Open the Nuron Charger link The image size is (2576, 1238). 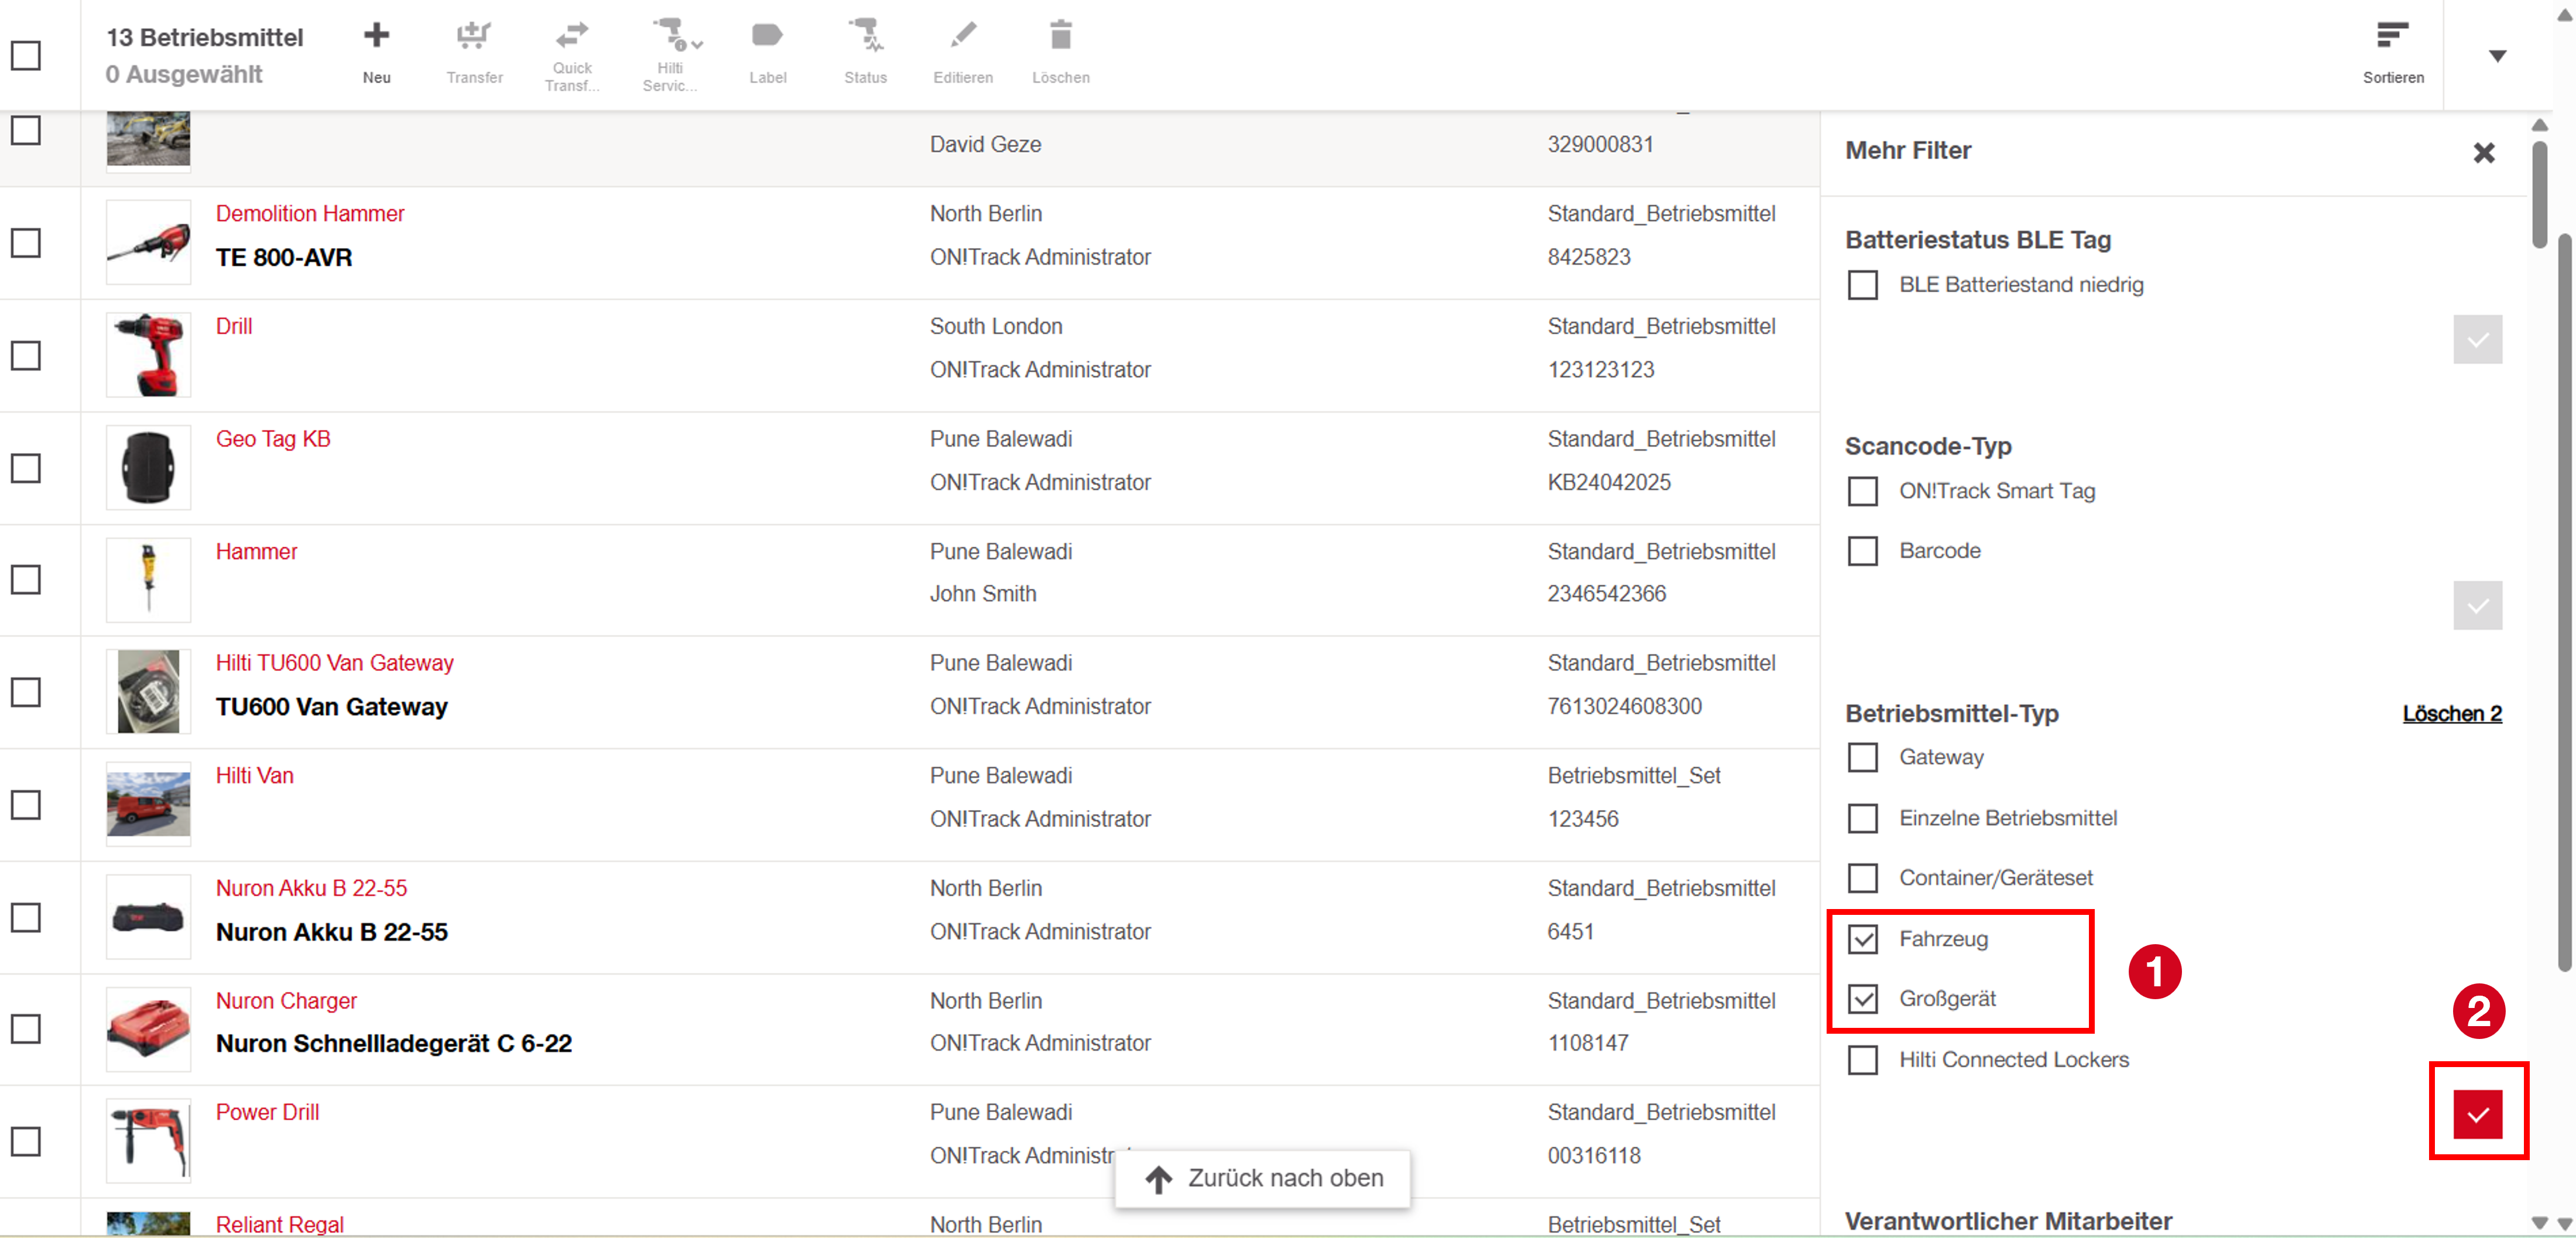click(x=286, y=1001)
